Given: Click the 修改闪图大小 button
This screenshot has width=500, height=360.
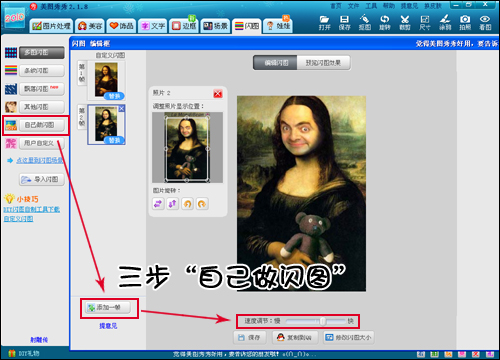Looking at the screenshot, I should pyautogui.click(x=349, y=338).
